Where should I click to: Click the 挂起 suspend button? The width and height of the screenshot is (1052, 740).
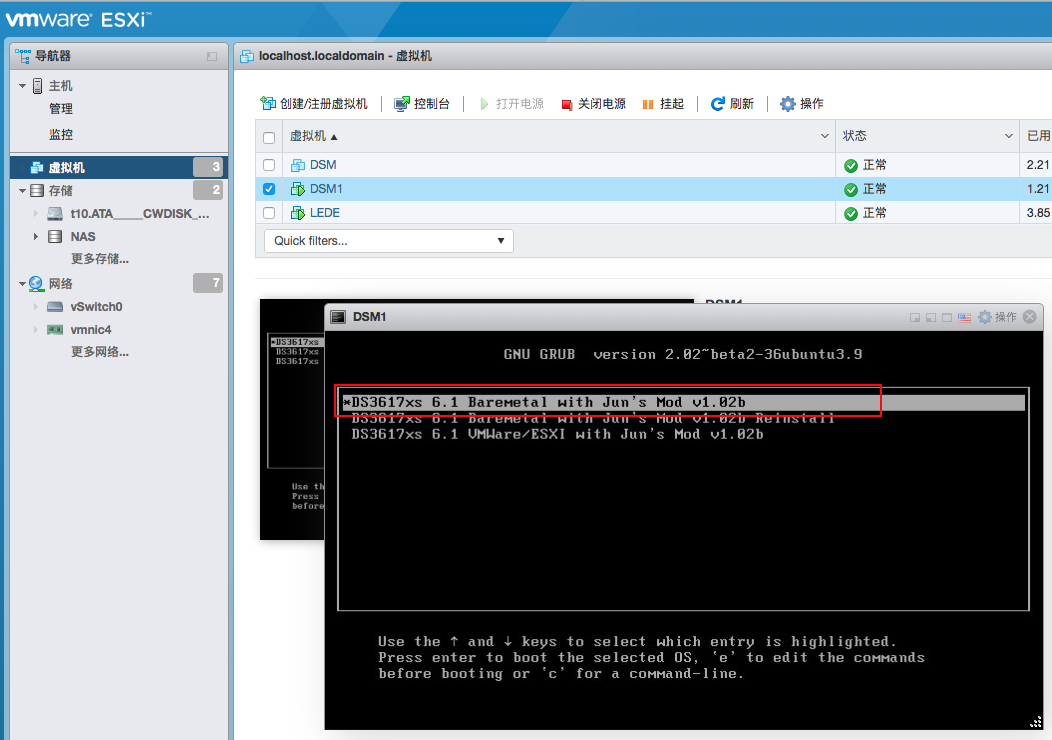[x=663, y=103]
